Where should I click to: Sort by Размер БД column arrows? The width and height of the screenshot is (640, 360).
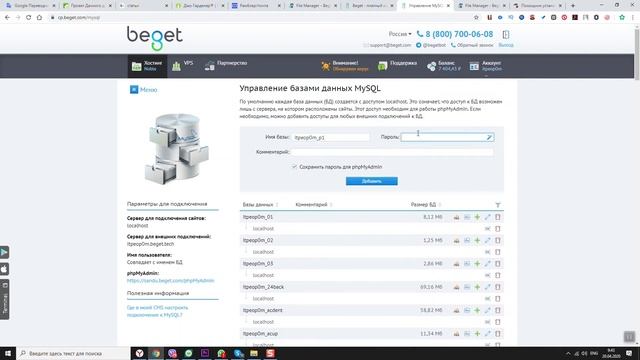pos(440,204)
